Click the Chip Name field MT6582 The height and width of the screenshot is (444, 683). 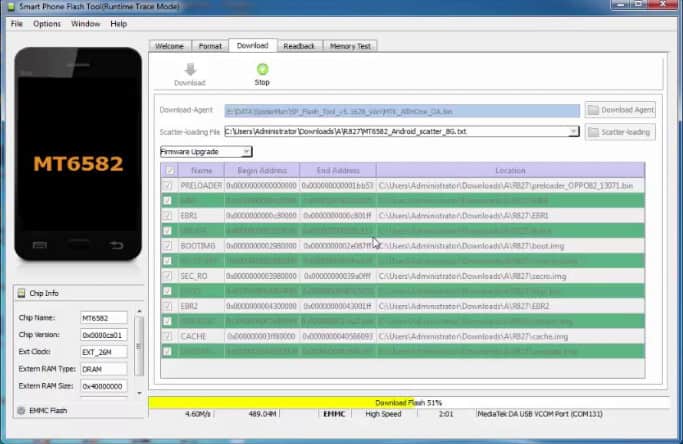tap(104, 318)
